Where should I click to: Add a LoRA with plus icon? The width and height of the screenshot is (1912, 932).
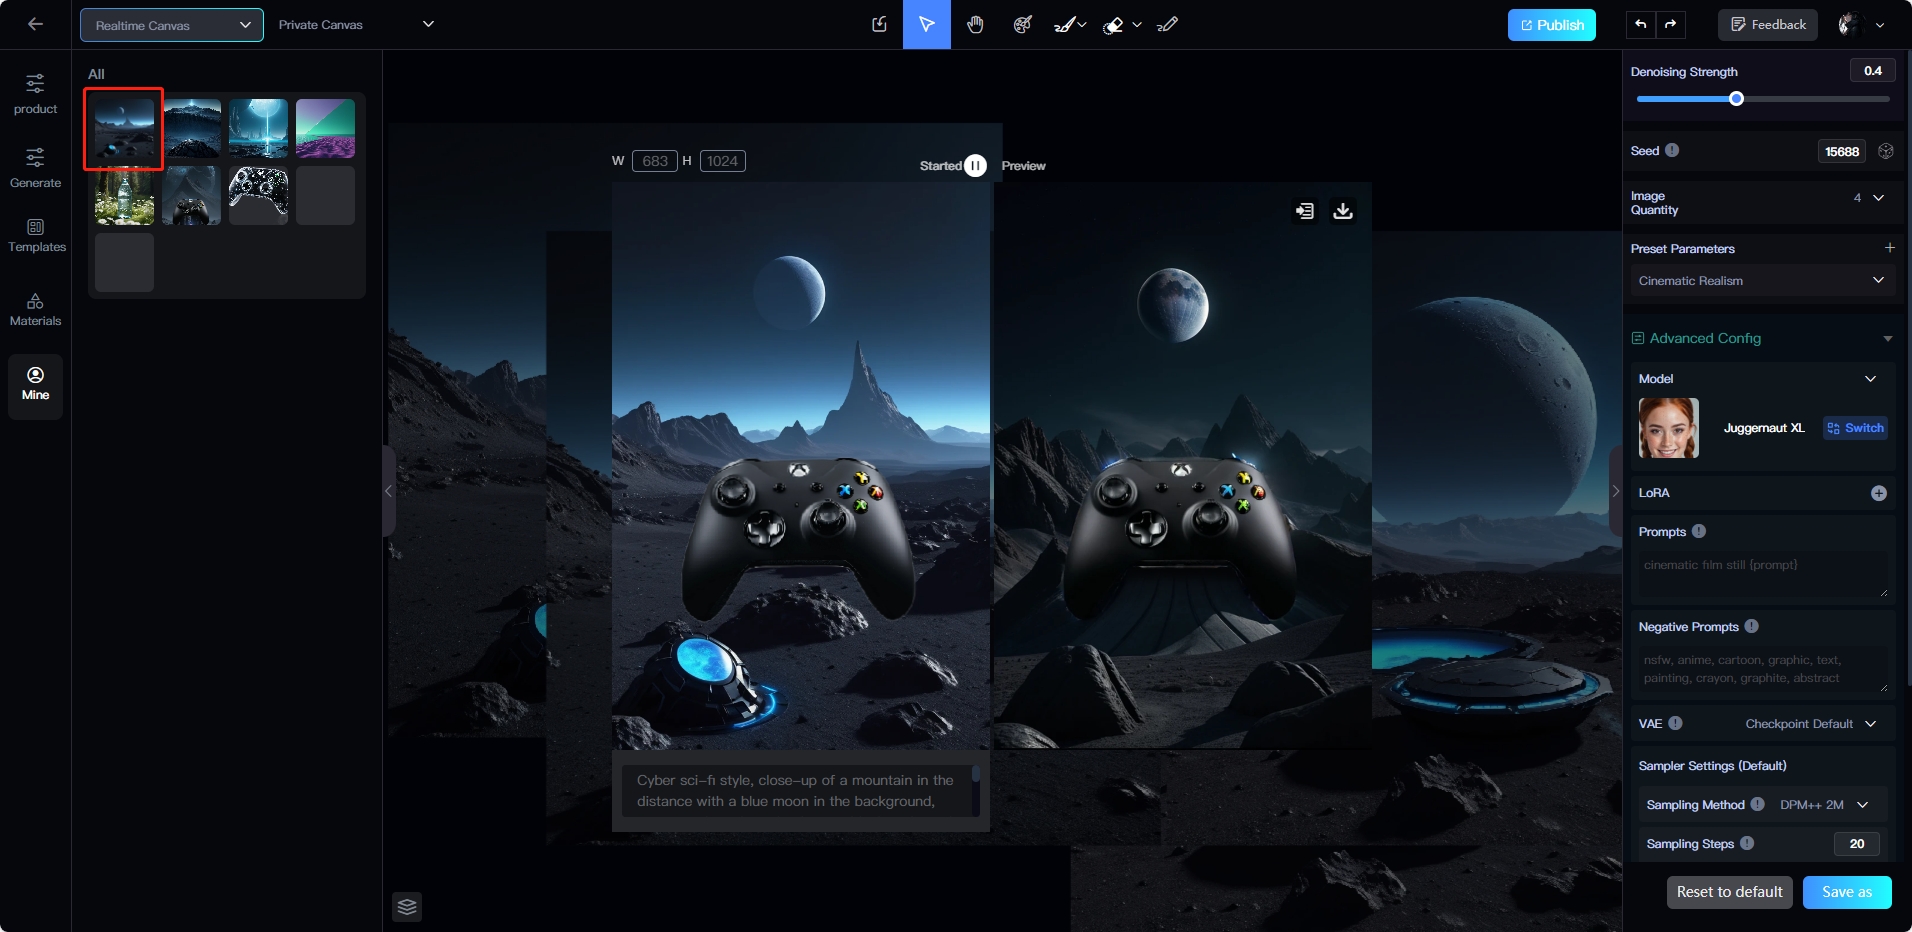point(1879,493)
